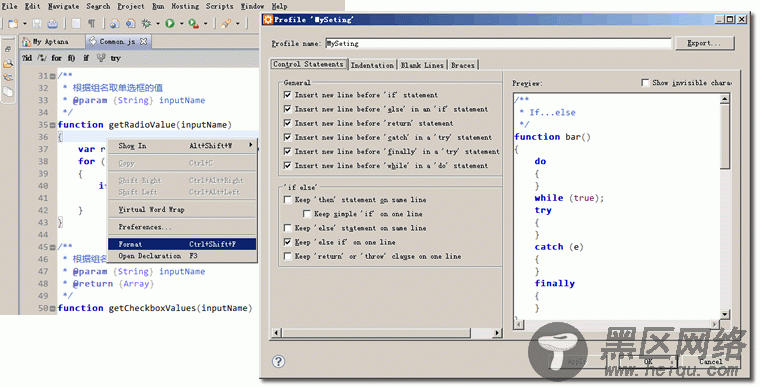The width and height of the screenshot is (760, 387).
Task: Choose Format from the context menu
Action: click(x=182, y=244)
